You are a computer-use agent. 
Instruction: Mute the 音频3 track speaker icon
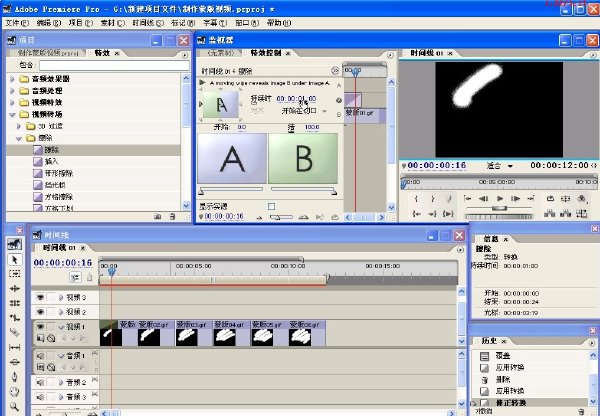point(40,396)
